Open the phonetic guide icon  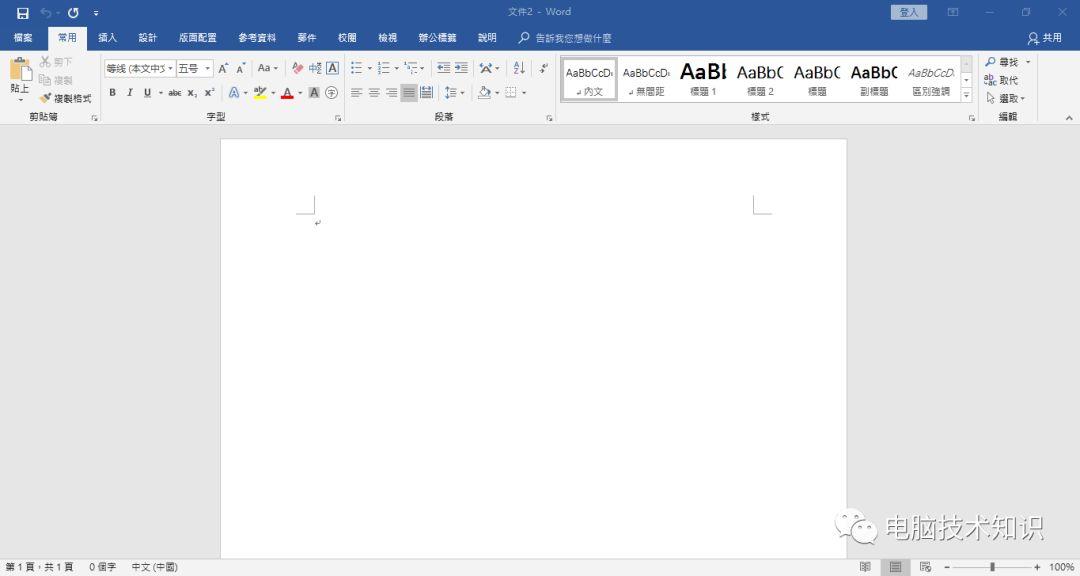315,68
